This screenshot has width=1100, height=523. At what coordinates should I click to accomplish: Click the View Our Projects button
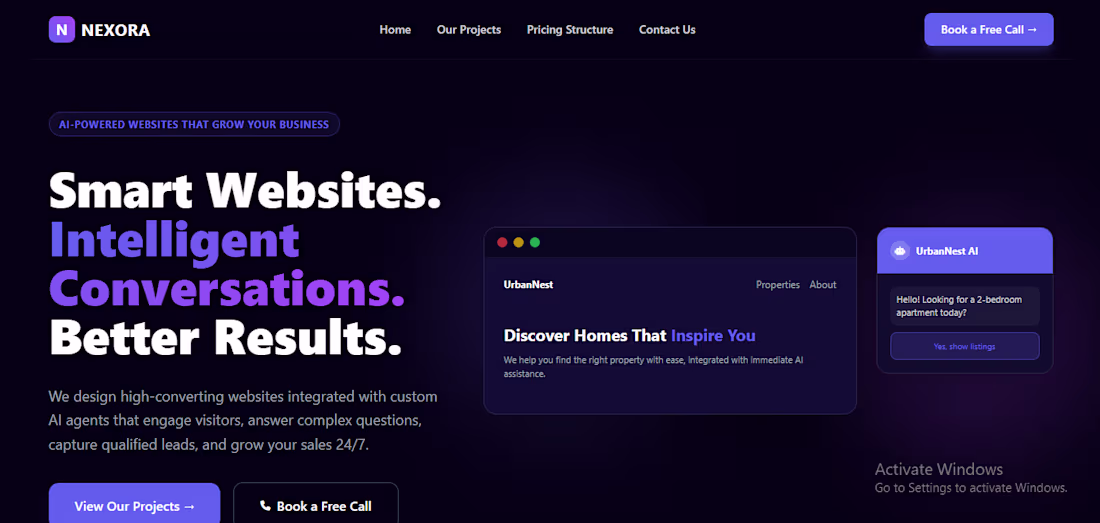pyautogui.click(x=135, y=505)
